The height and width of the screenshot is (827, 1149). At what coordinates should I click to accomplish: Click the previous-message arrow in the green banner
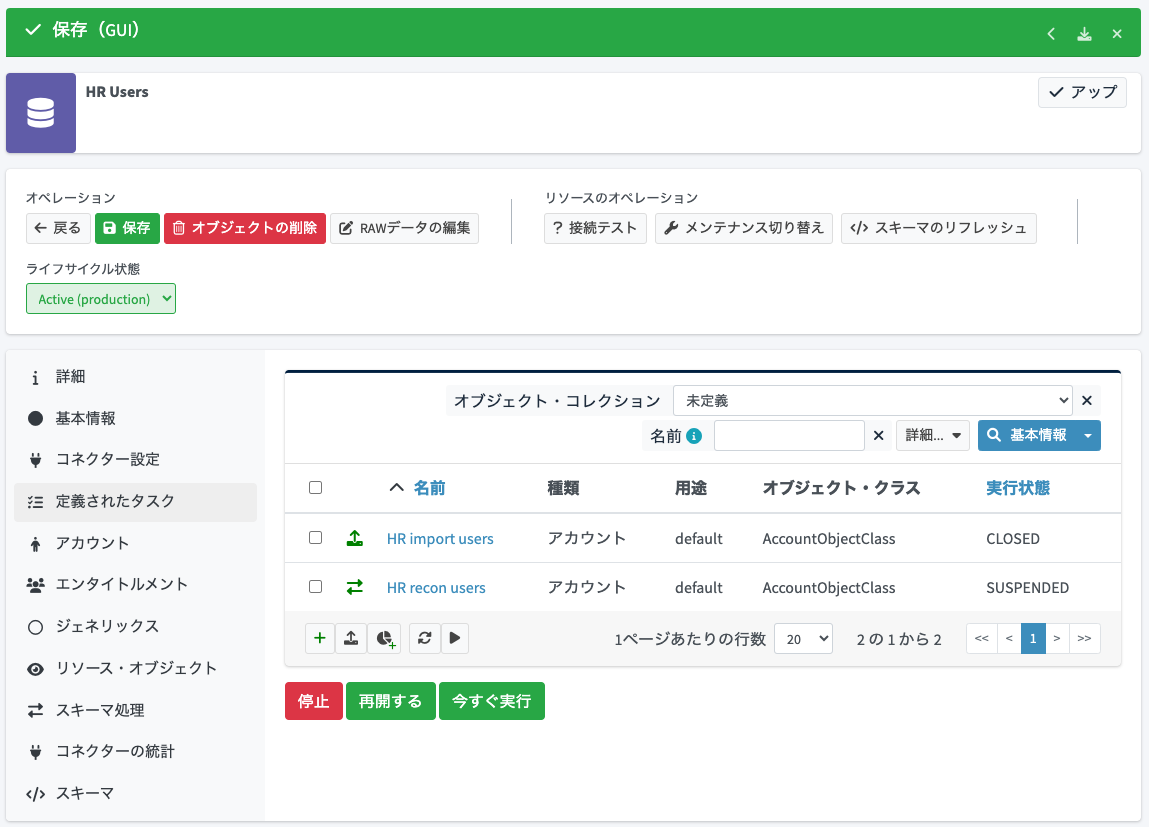coord(1051,34)
